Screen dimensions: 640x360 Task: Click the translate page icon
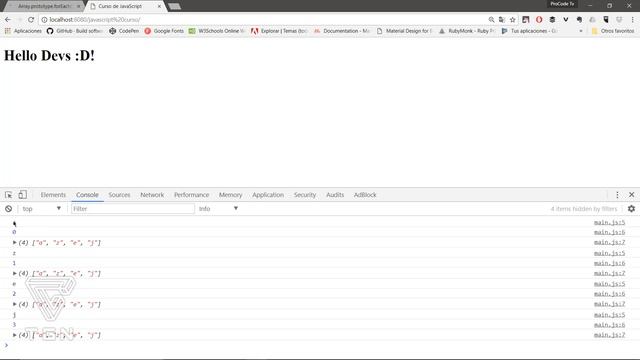coord(502,20)
